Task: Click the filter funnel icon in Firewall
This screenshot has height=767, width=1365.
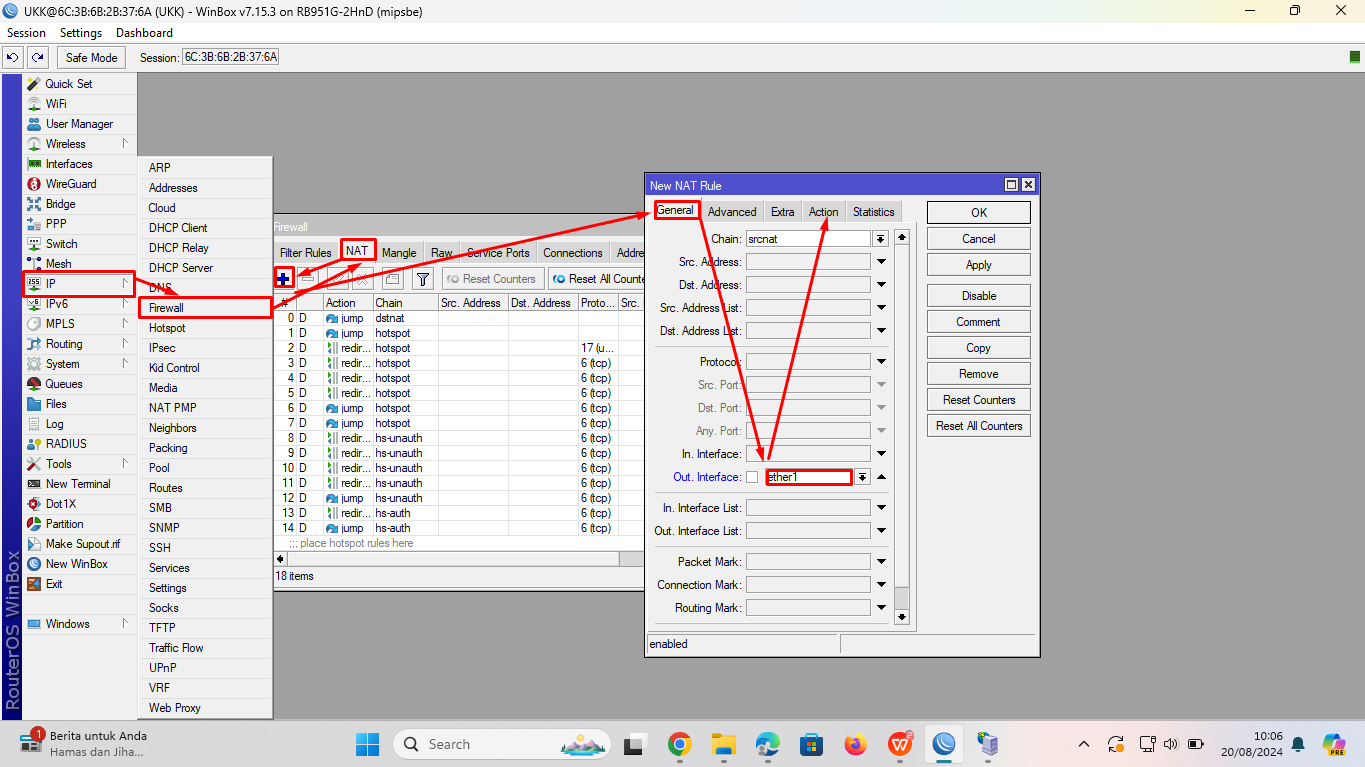Action: (x=423, y=279)
